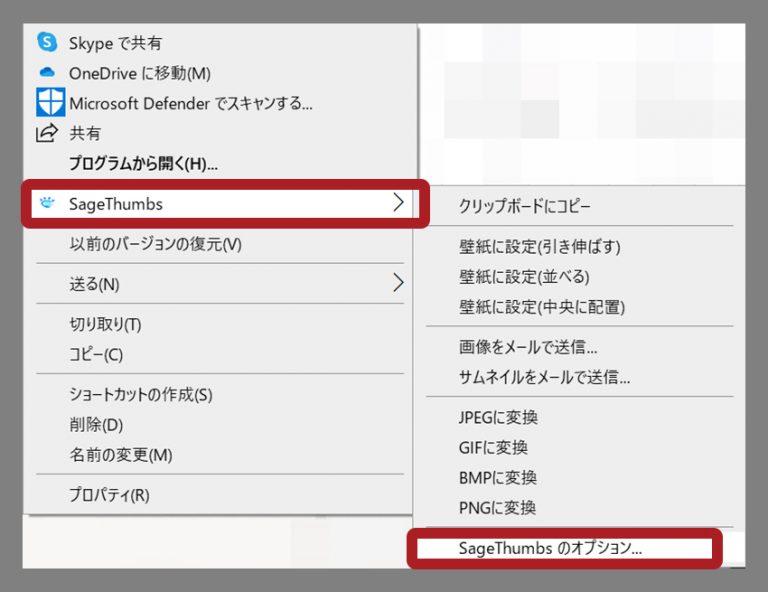Expand the SageThumbs submenu arrow

399,202
